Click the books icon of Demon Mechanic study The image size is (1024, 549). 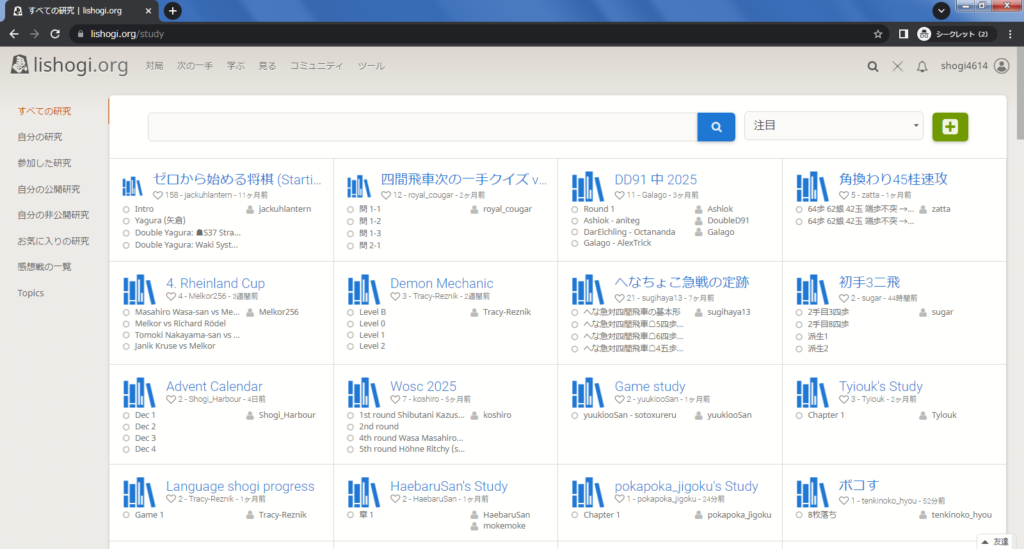pyautogui.click(x=363, y=290)
